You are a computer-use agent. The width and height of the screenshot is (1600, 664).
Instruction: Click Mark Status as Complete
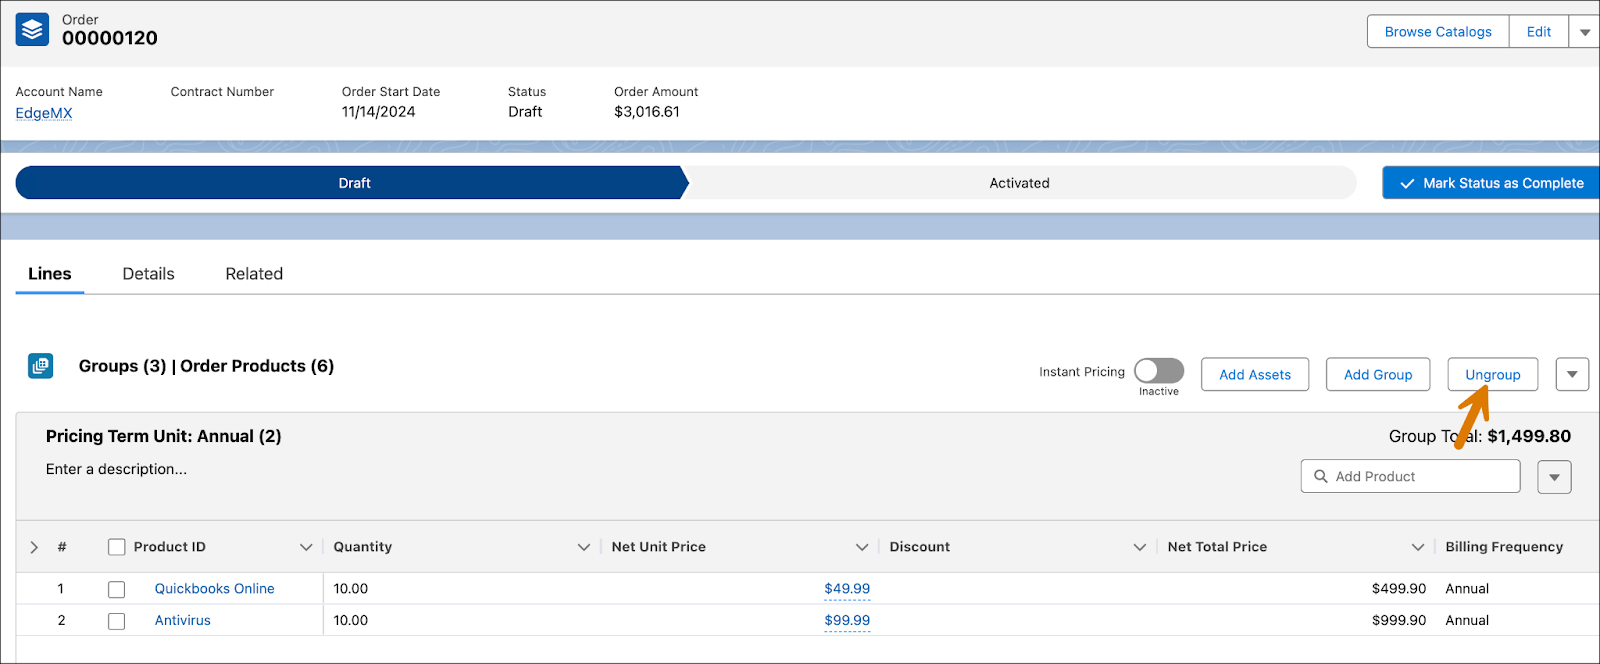[1491, 183]
